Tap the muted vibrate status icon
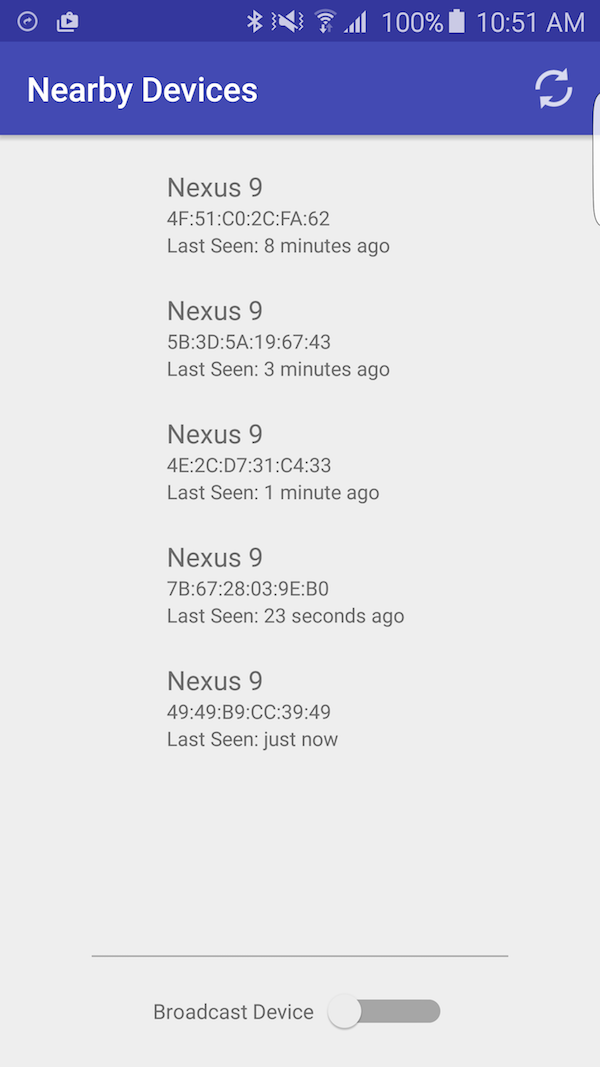This screenshot has height=1067, width=600. (288, 21)
